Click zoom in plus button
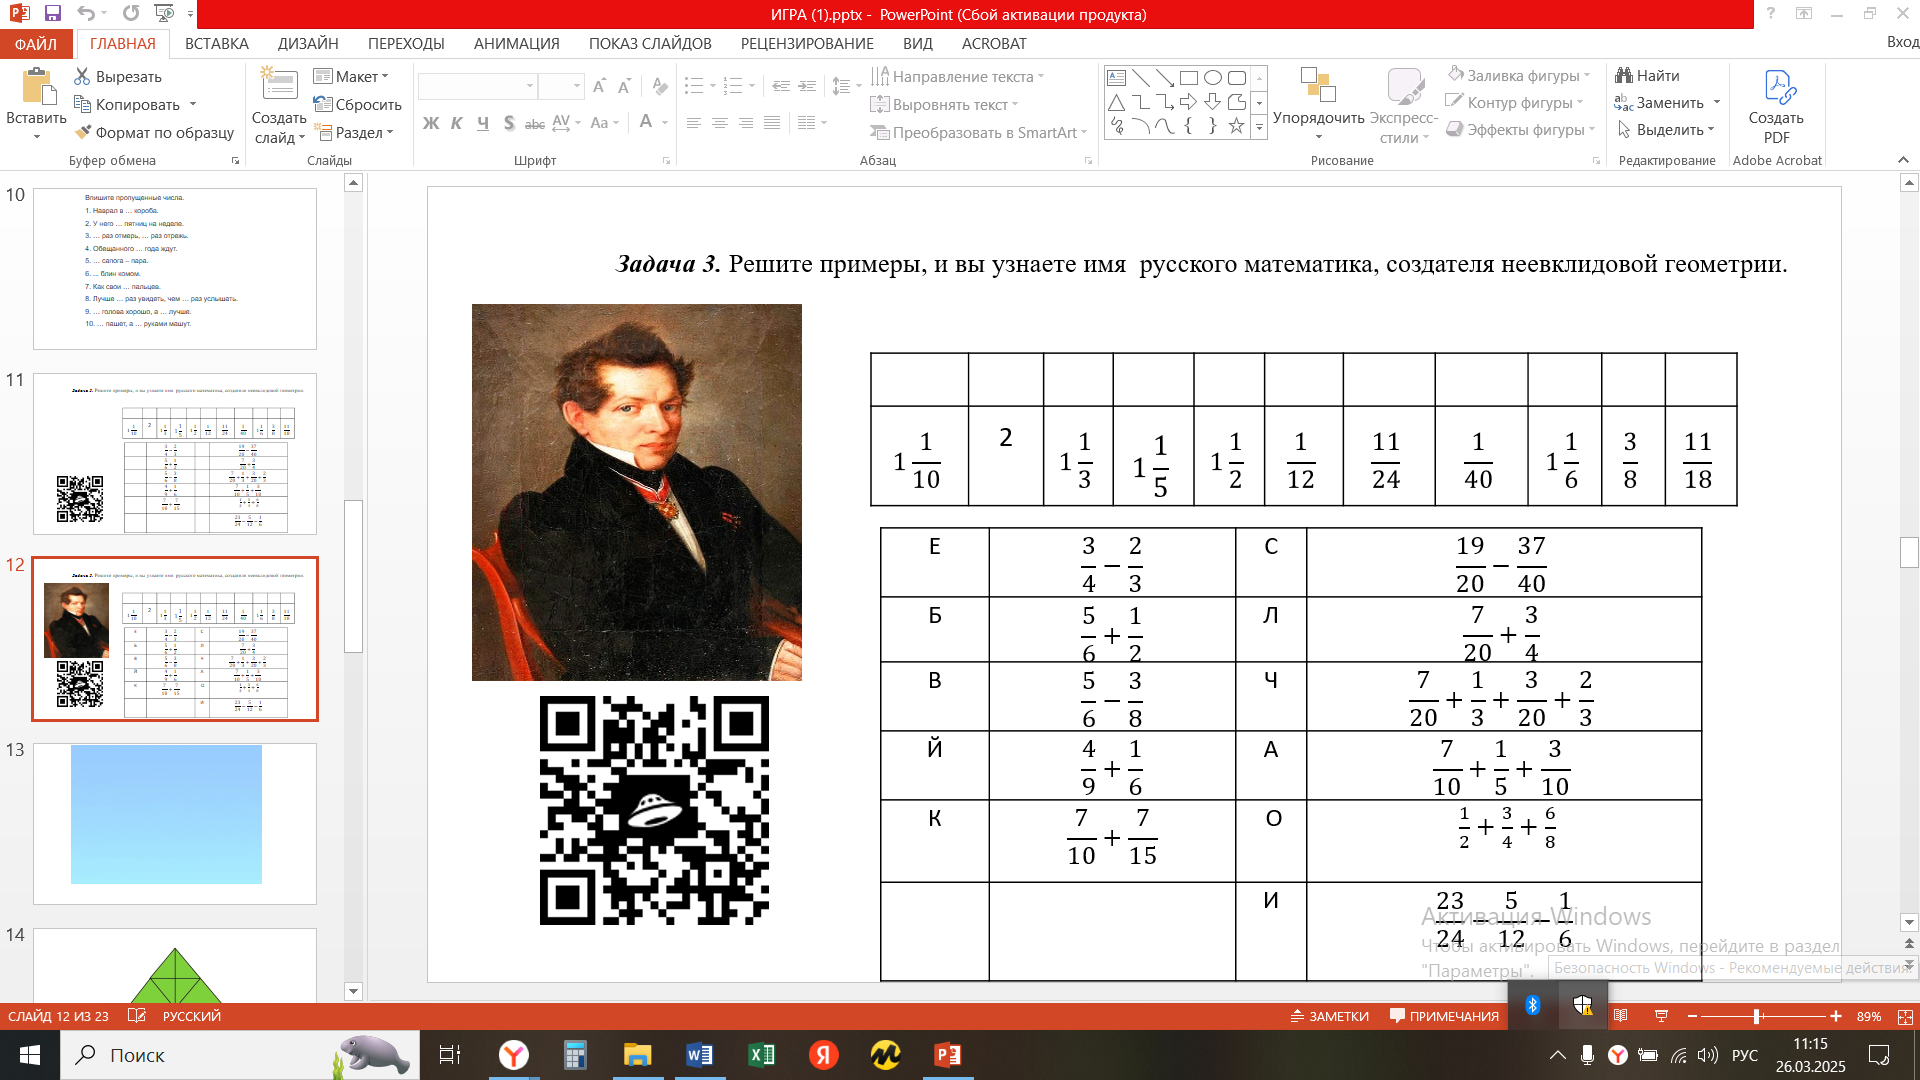1920x1080 pixels. tap(1836, 1016)
